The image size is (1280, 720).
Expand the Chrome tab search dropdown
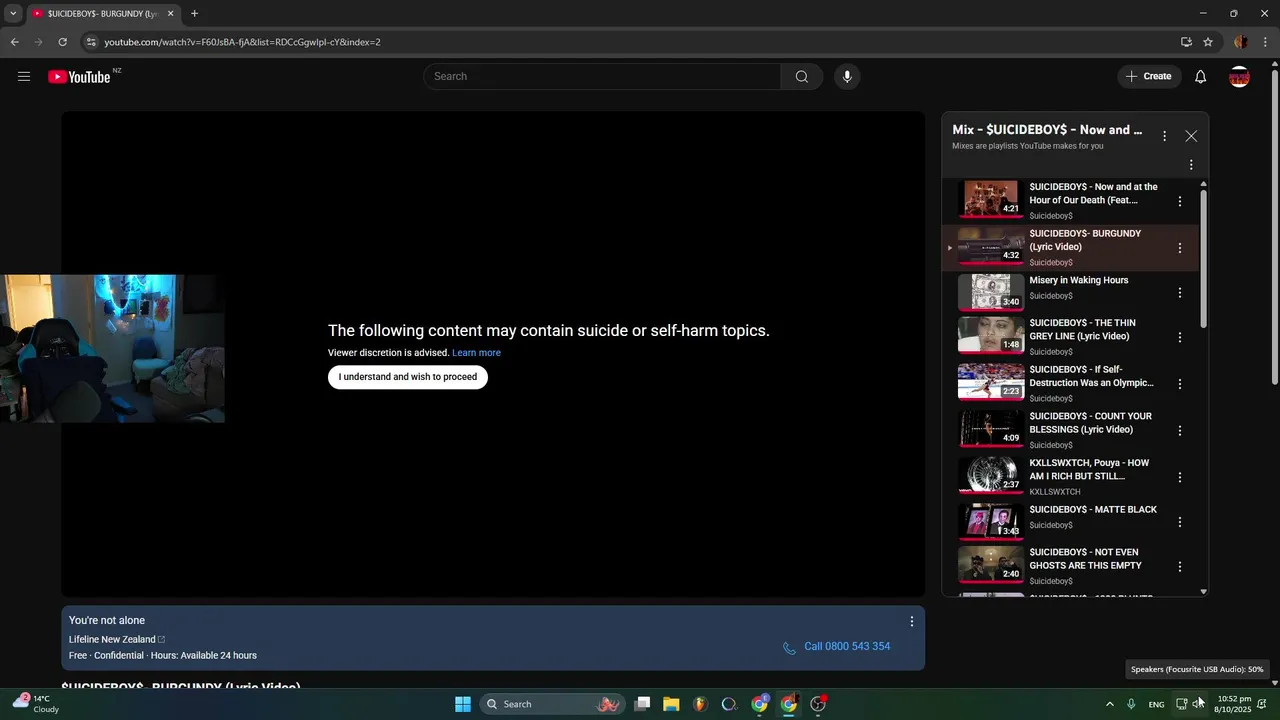tap(13, 14)
